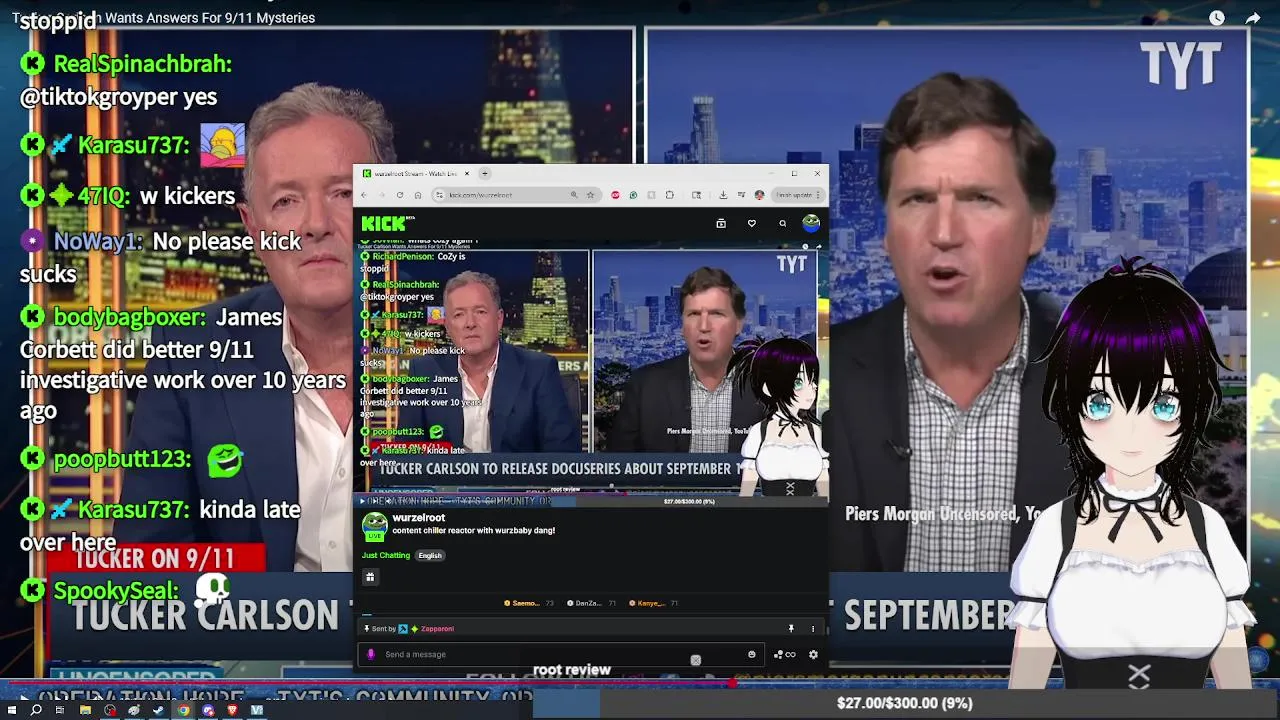The height and width of the screenshot is (720, 1280).
Task: Open File Explorer from the taskbar
Action: 85,710
